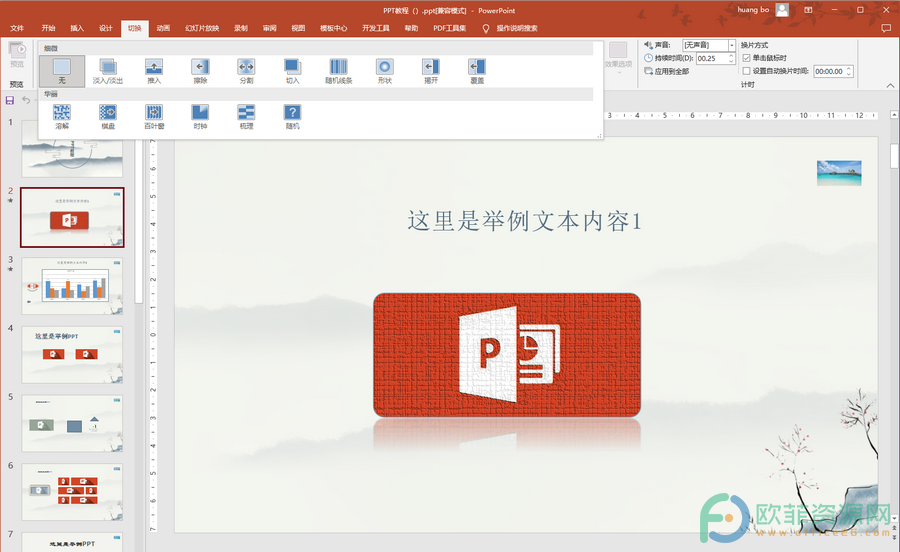Apply the 揭开 uncover transition
Viewport: 900px width, 552px height.
pyautogui.click(x=431, y=71)
